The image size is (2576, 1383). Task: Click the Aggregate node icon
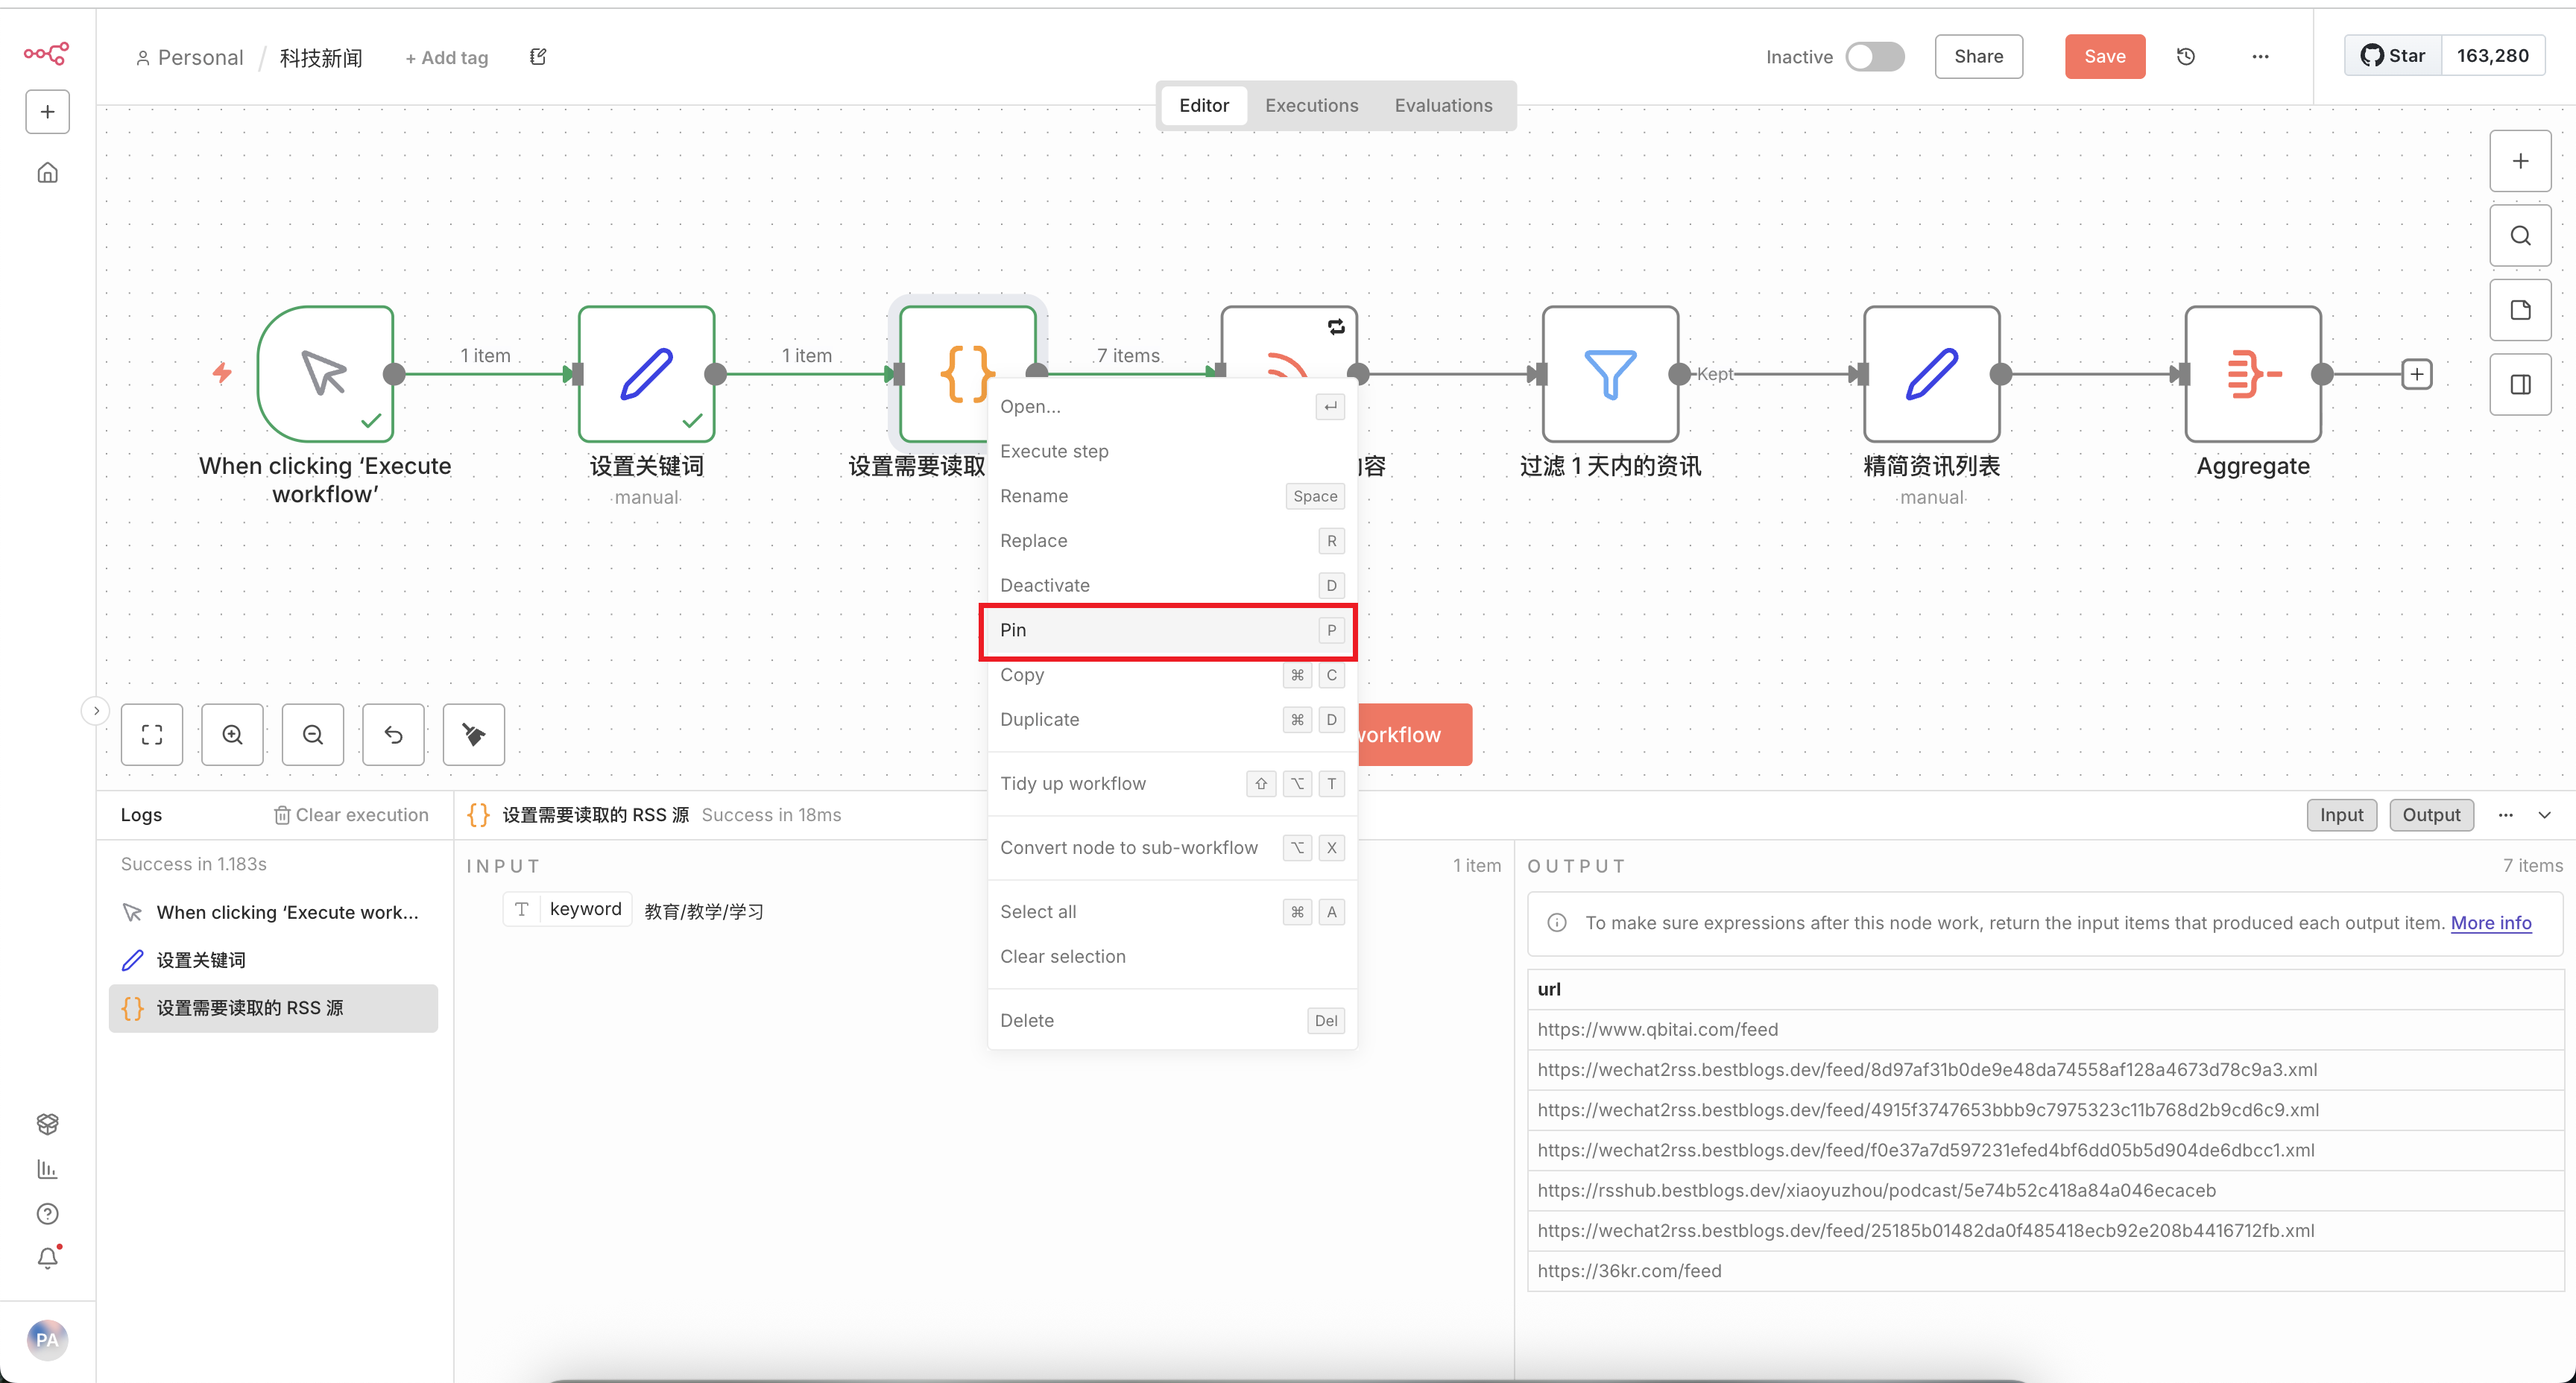2253,374
